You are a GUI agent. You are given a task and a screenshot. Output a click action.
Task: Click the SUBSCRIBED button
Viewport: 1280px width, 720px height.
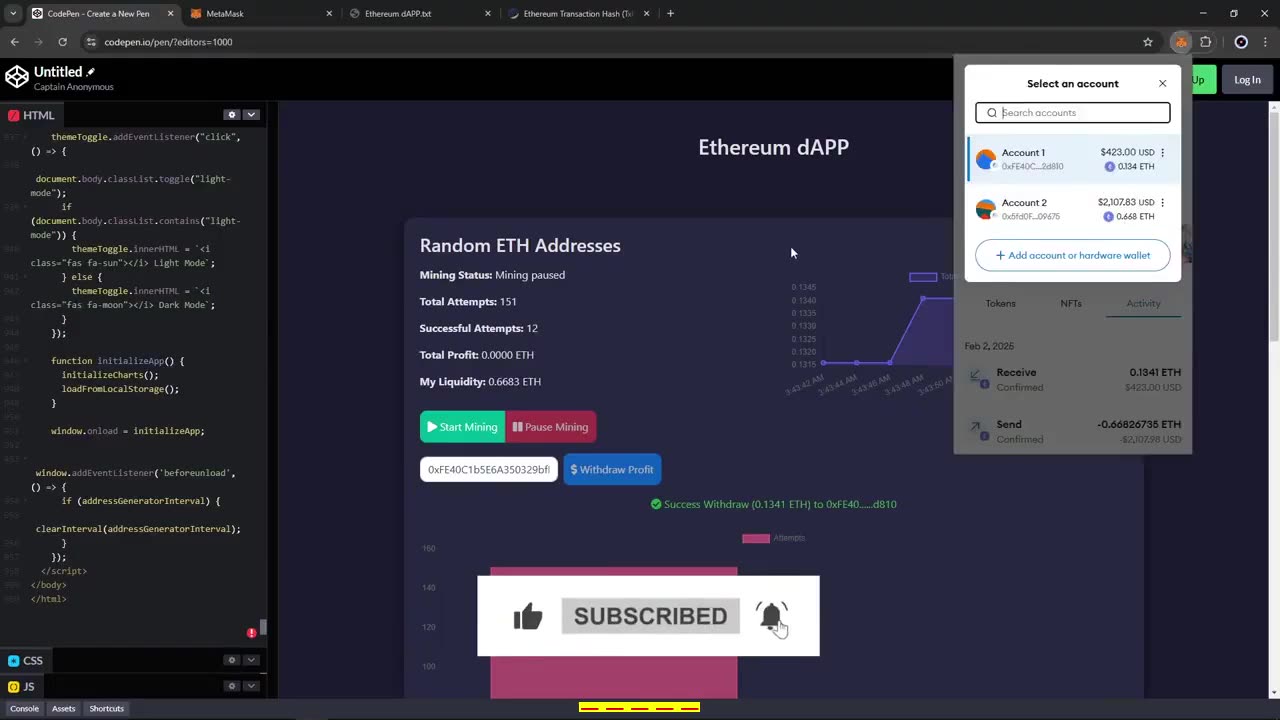(x=650, y=616)
